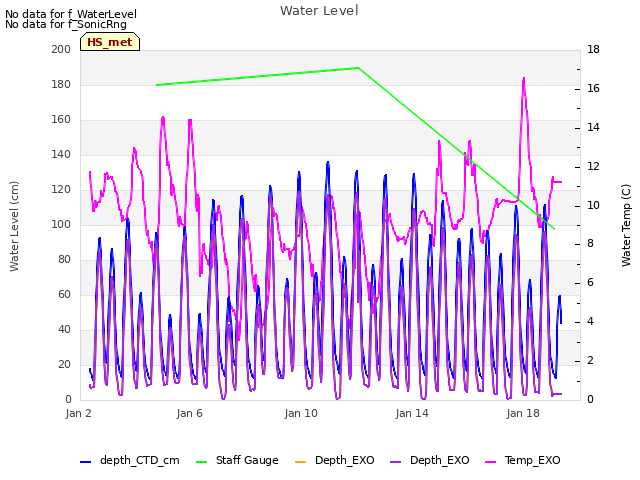Click the highest Temp_EXO peak near Jan 18

524,78
